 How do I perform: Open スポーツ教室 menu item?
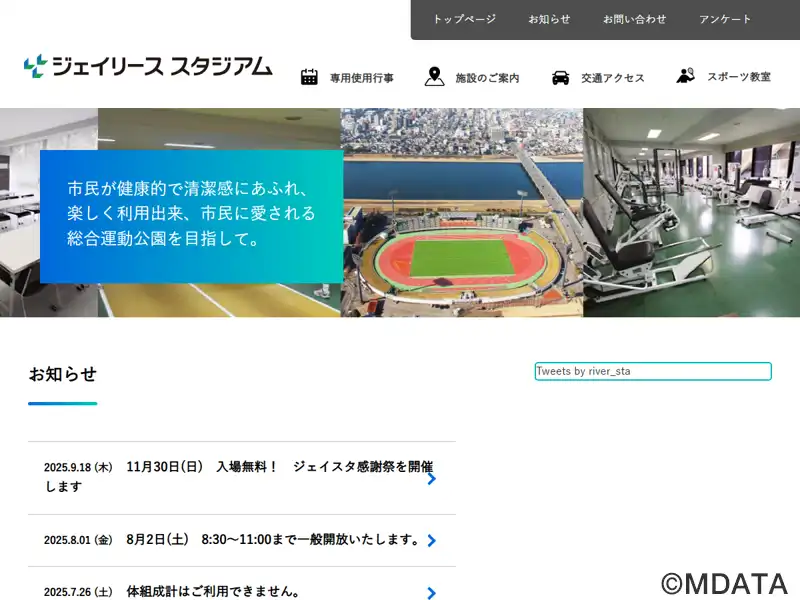(739, 77)
